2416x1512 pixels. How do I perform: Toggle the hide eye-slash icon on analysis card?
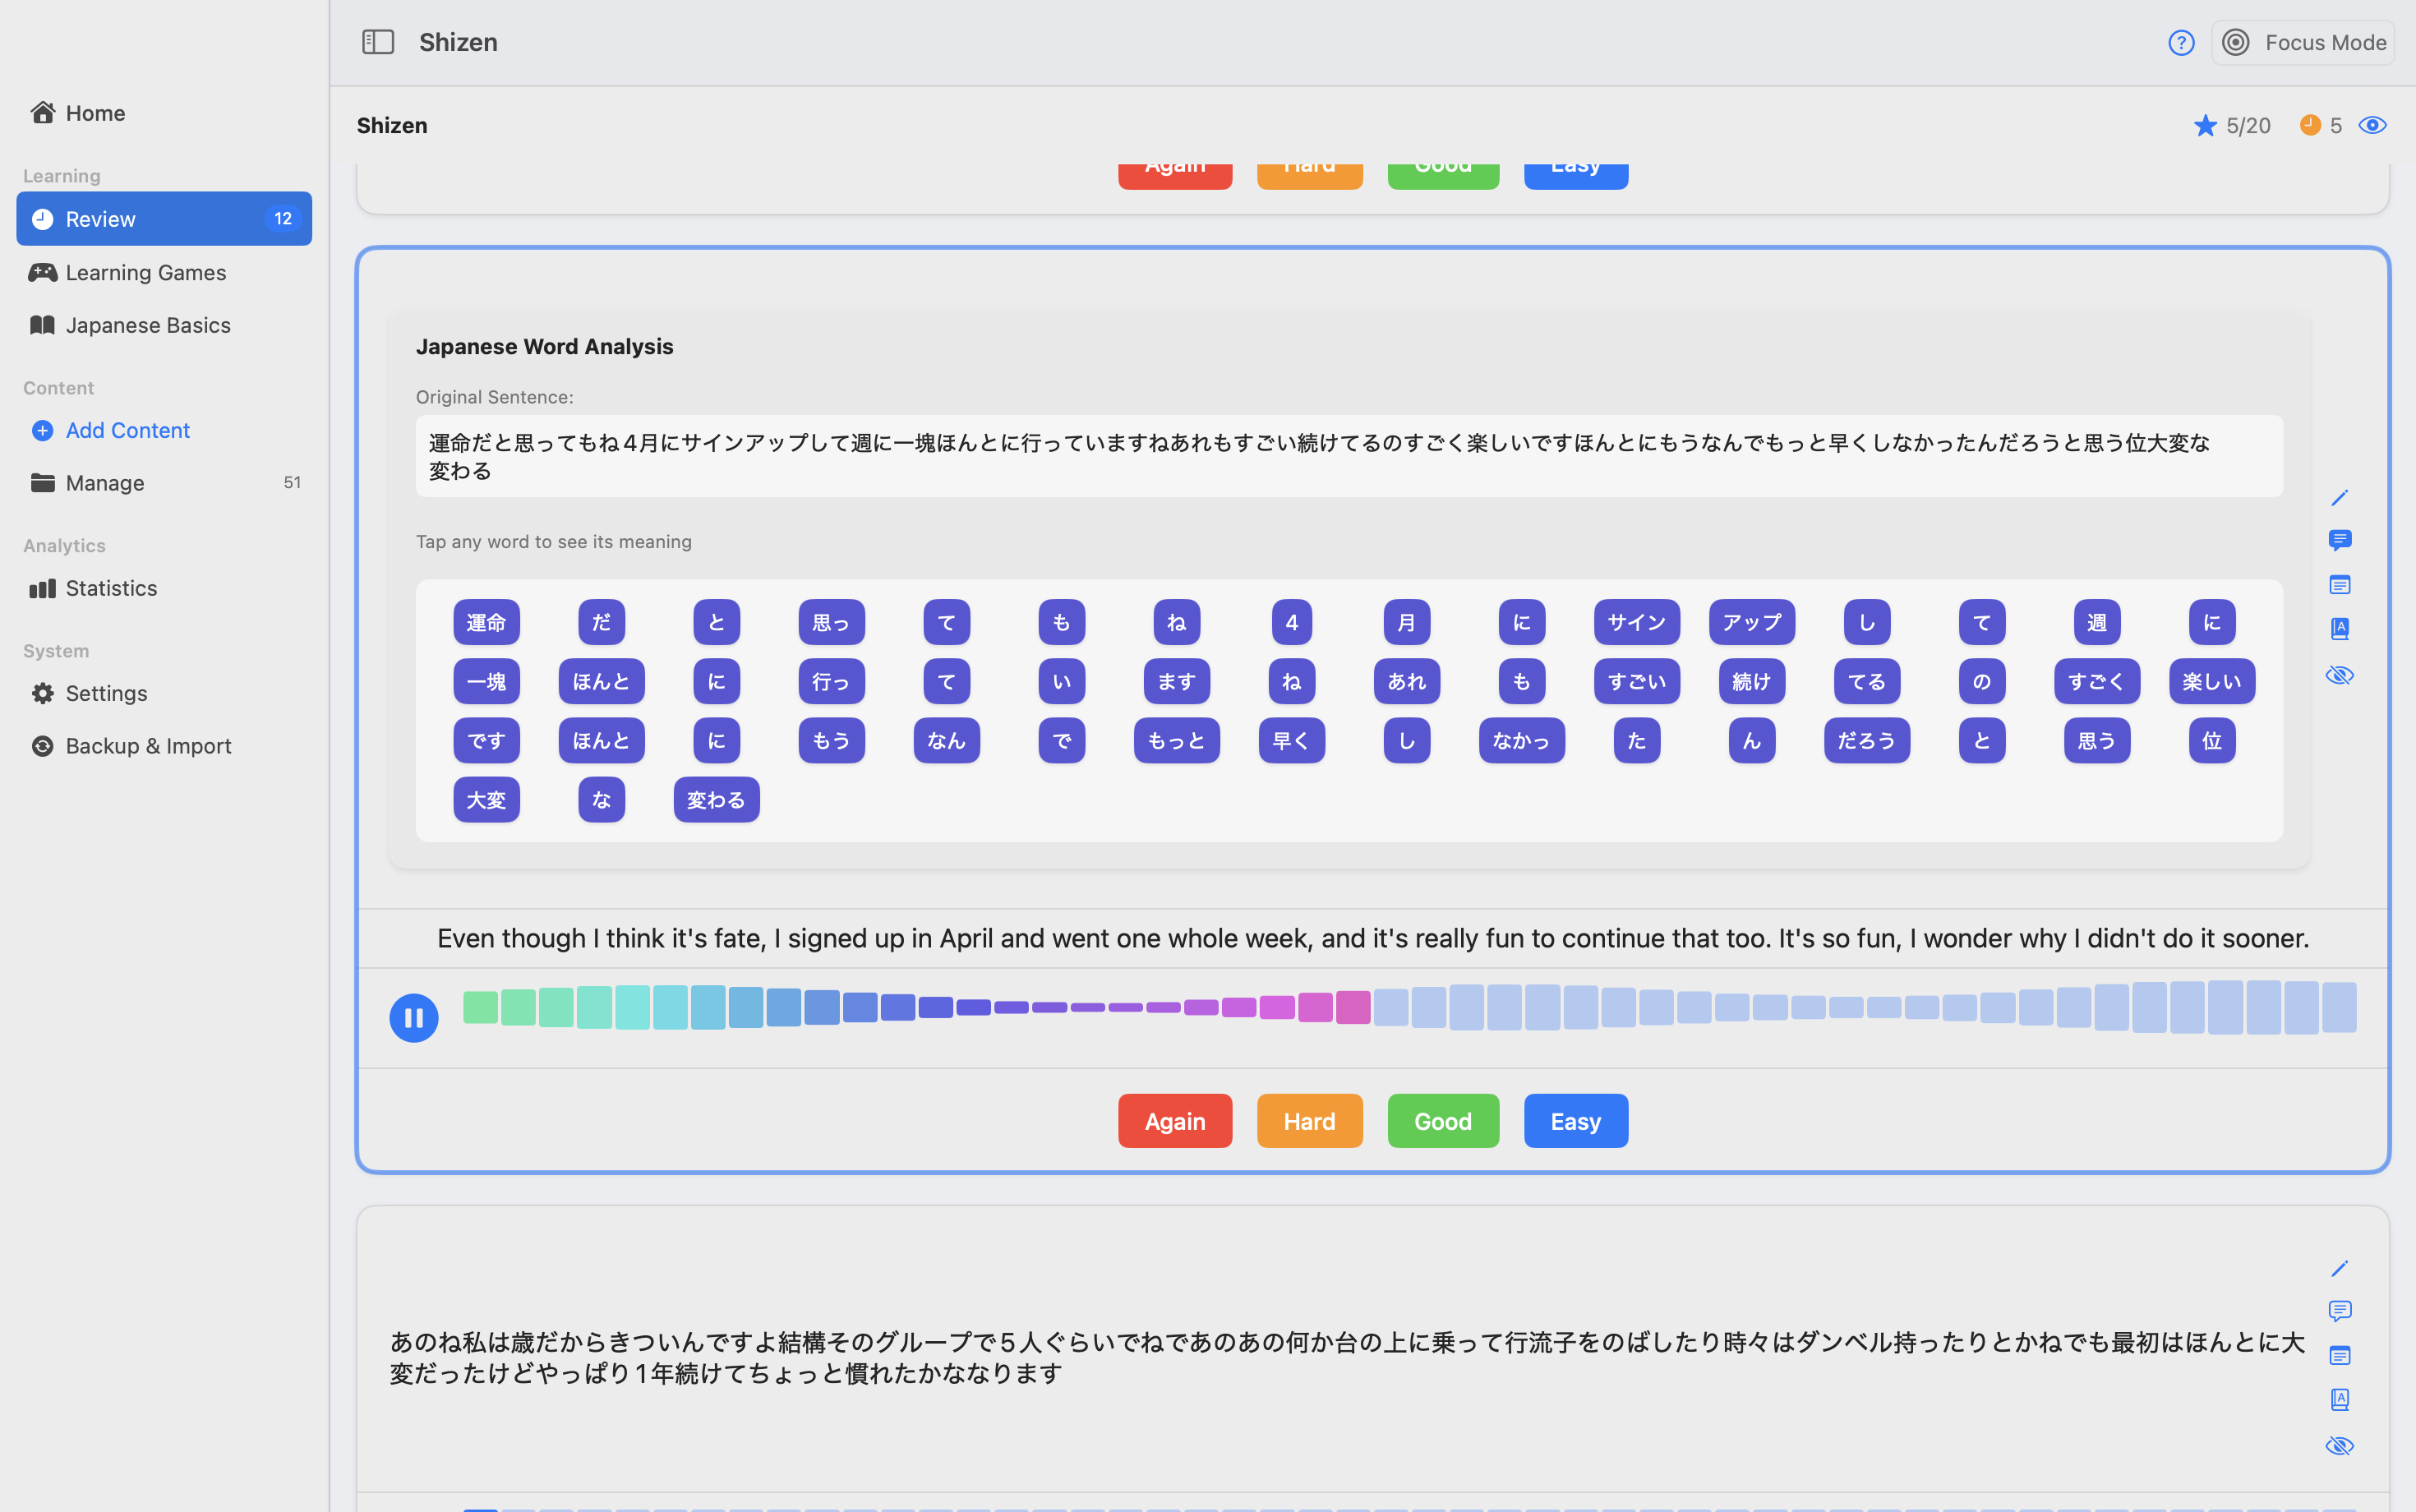click(2339, 675)
